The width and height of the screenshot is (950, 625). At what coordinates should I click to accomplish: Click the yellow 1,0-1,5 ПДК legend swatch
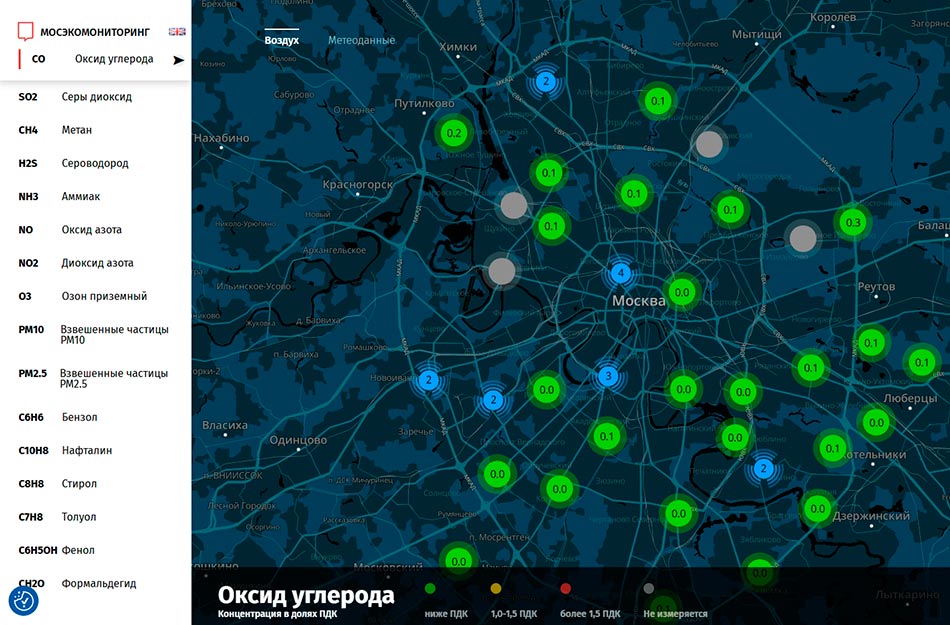point(497,590)
